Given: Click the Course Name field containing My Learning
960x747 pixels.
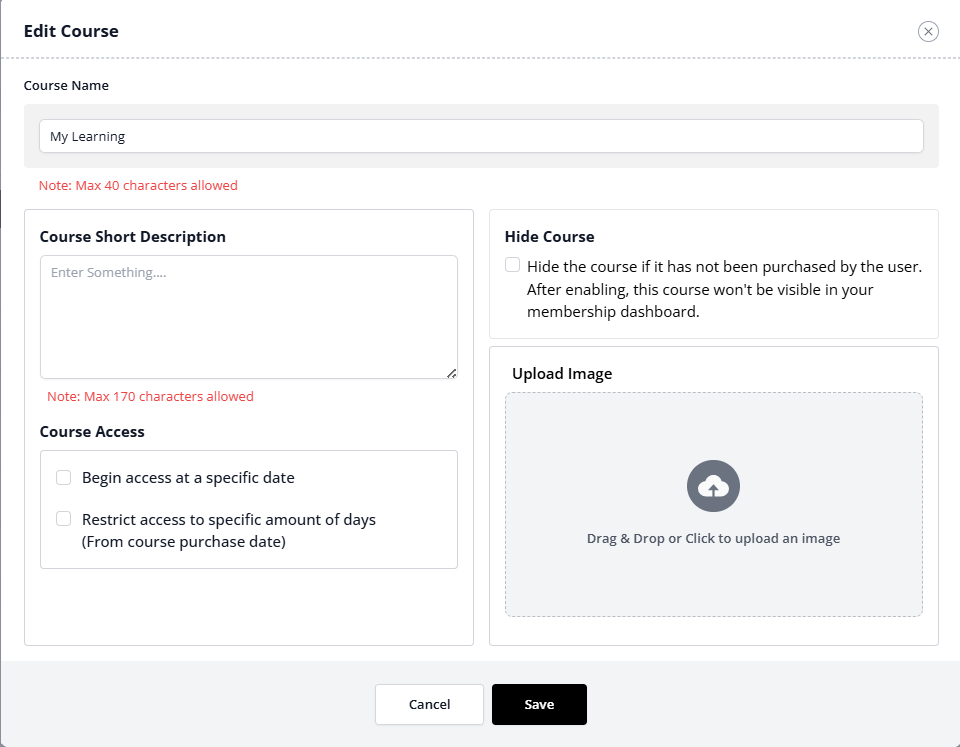Looking at the screenshot, I should coord(481,136).
